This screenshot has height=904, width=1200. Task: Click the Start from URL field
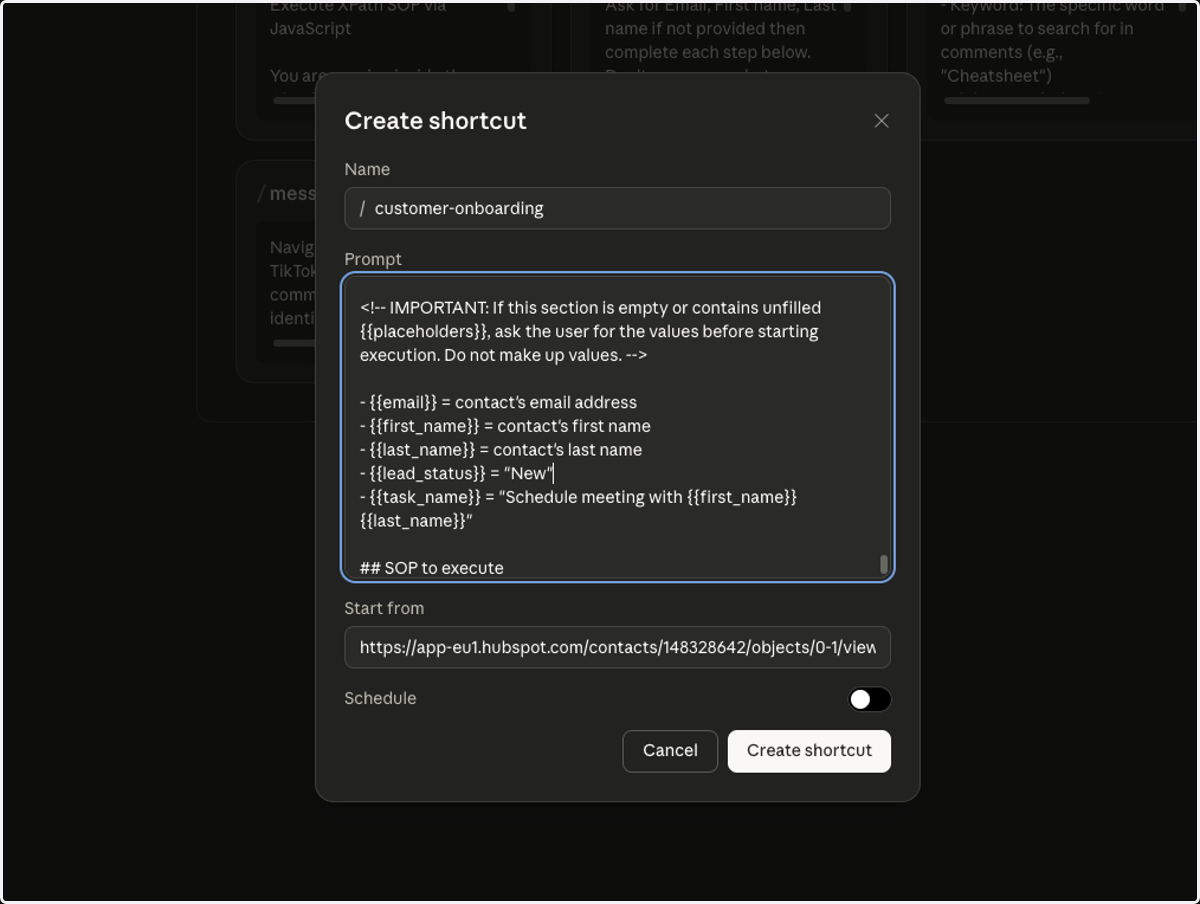click(x=617, y=647)
